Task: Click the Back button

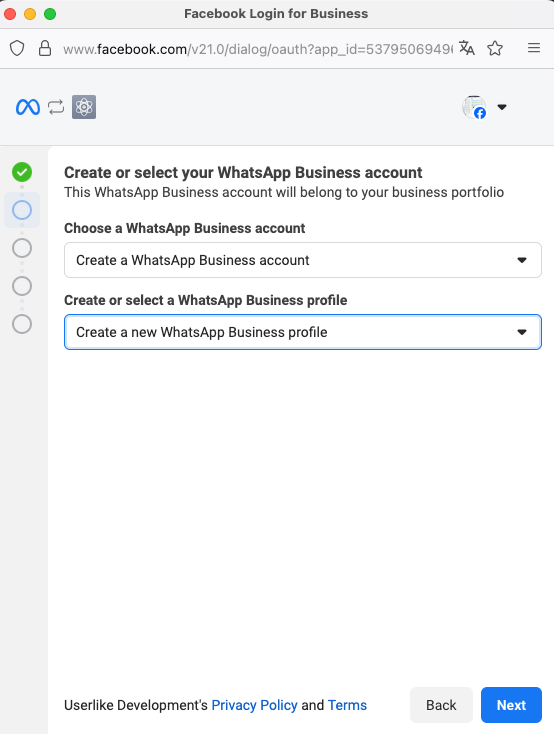Action: coord(441,705)
